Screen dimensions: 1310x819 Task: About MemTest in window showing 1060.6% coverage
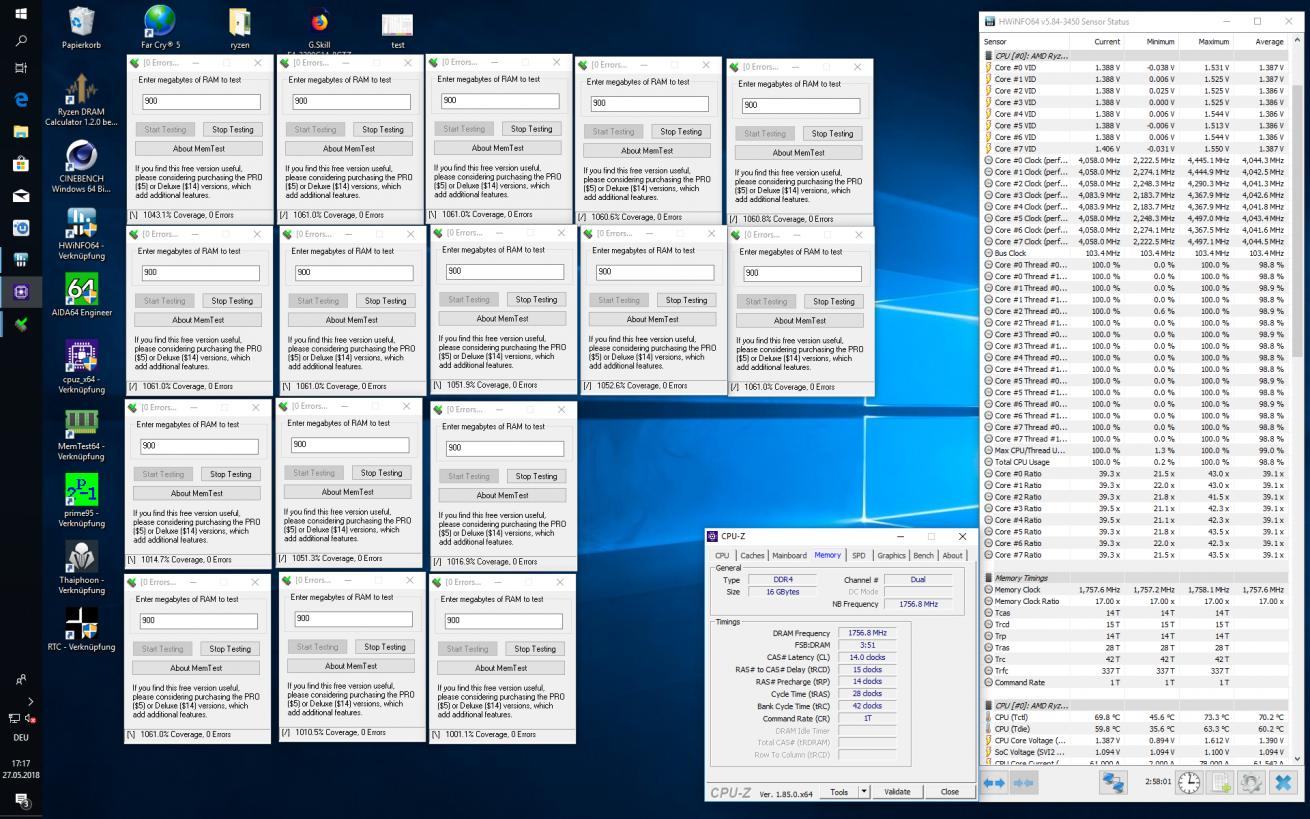(x=647, y=151)
